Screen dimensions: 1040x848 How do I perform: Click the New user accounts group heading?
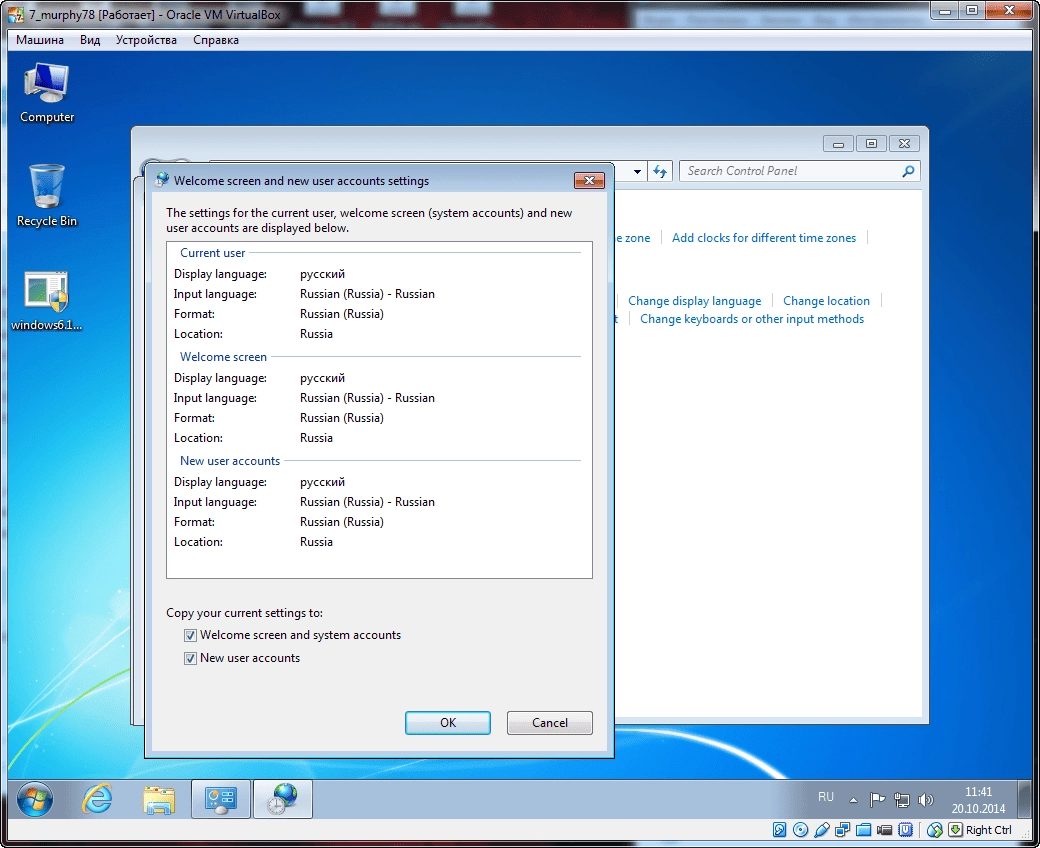tap(229, 461)
